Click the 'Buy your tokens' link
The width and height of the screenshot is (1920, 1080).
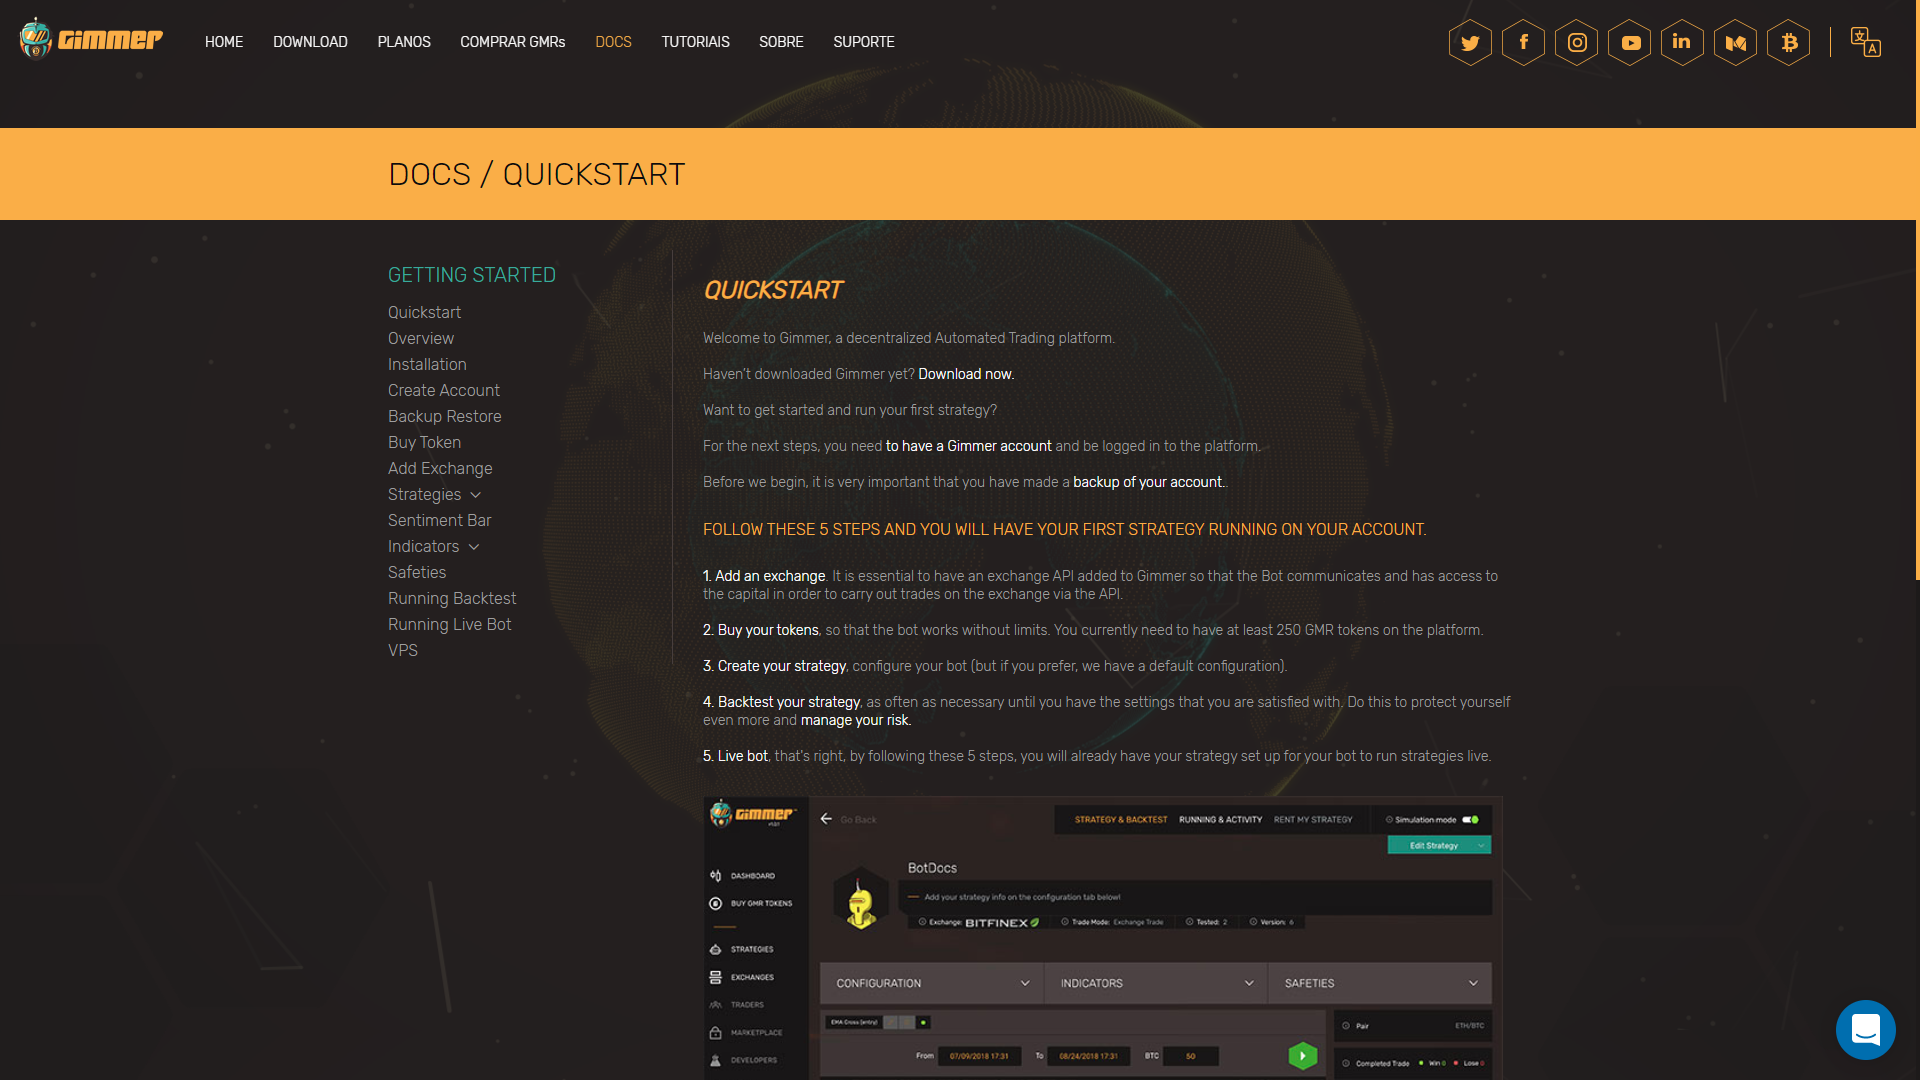click(768, 630)
